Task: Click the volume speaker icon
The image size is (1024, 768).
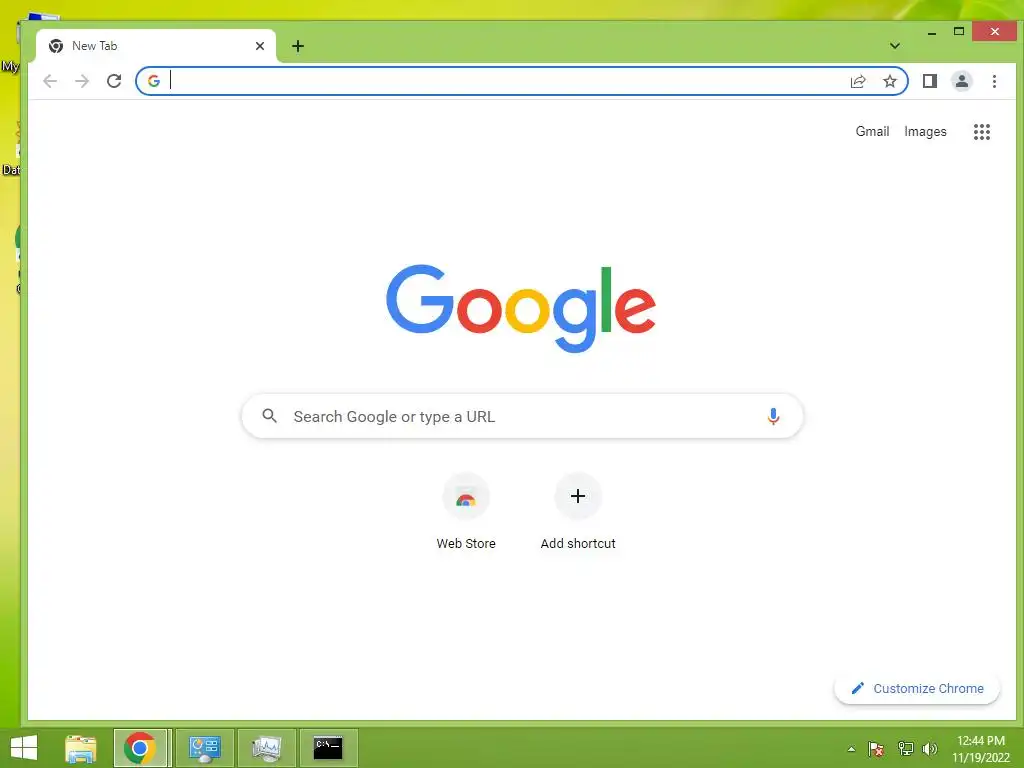Action: (x=929, y=749)
